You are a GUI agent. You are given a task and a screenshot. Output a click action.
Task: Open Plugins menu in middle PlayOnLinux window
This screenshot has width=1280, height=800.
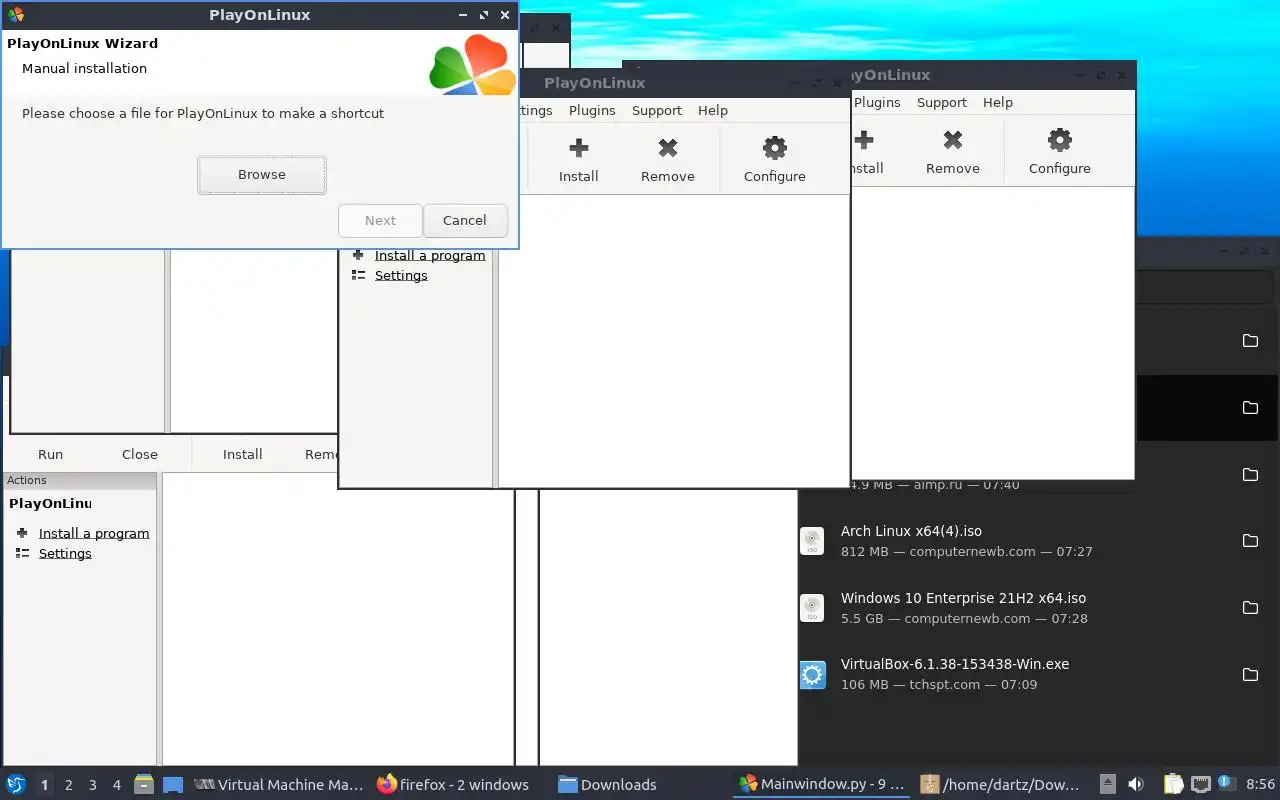click(x=592, y=111)
